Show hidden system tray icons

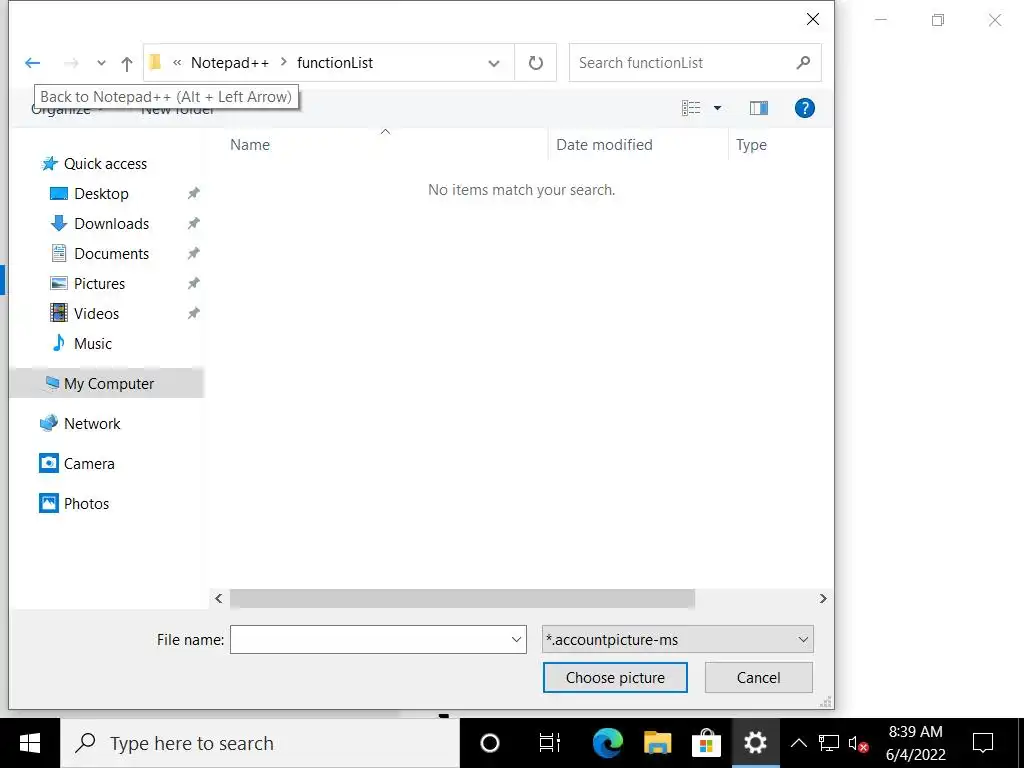tap(799, 743)
